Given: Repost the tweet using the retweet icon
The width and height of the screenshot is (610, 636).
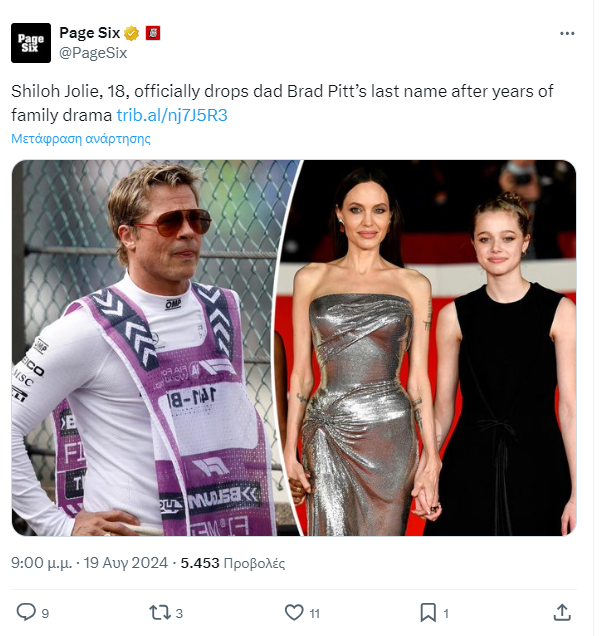Looking at the screenshot, I should [x=159, y=611].
